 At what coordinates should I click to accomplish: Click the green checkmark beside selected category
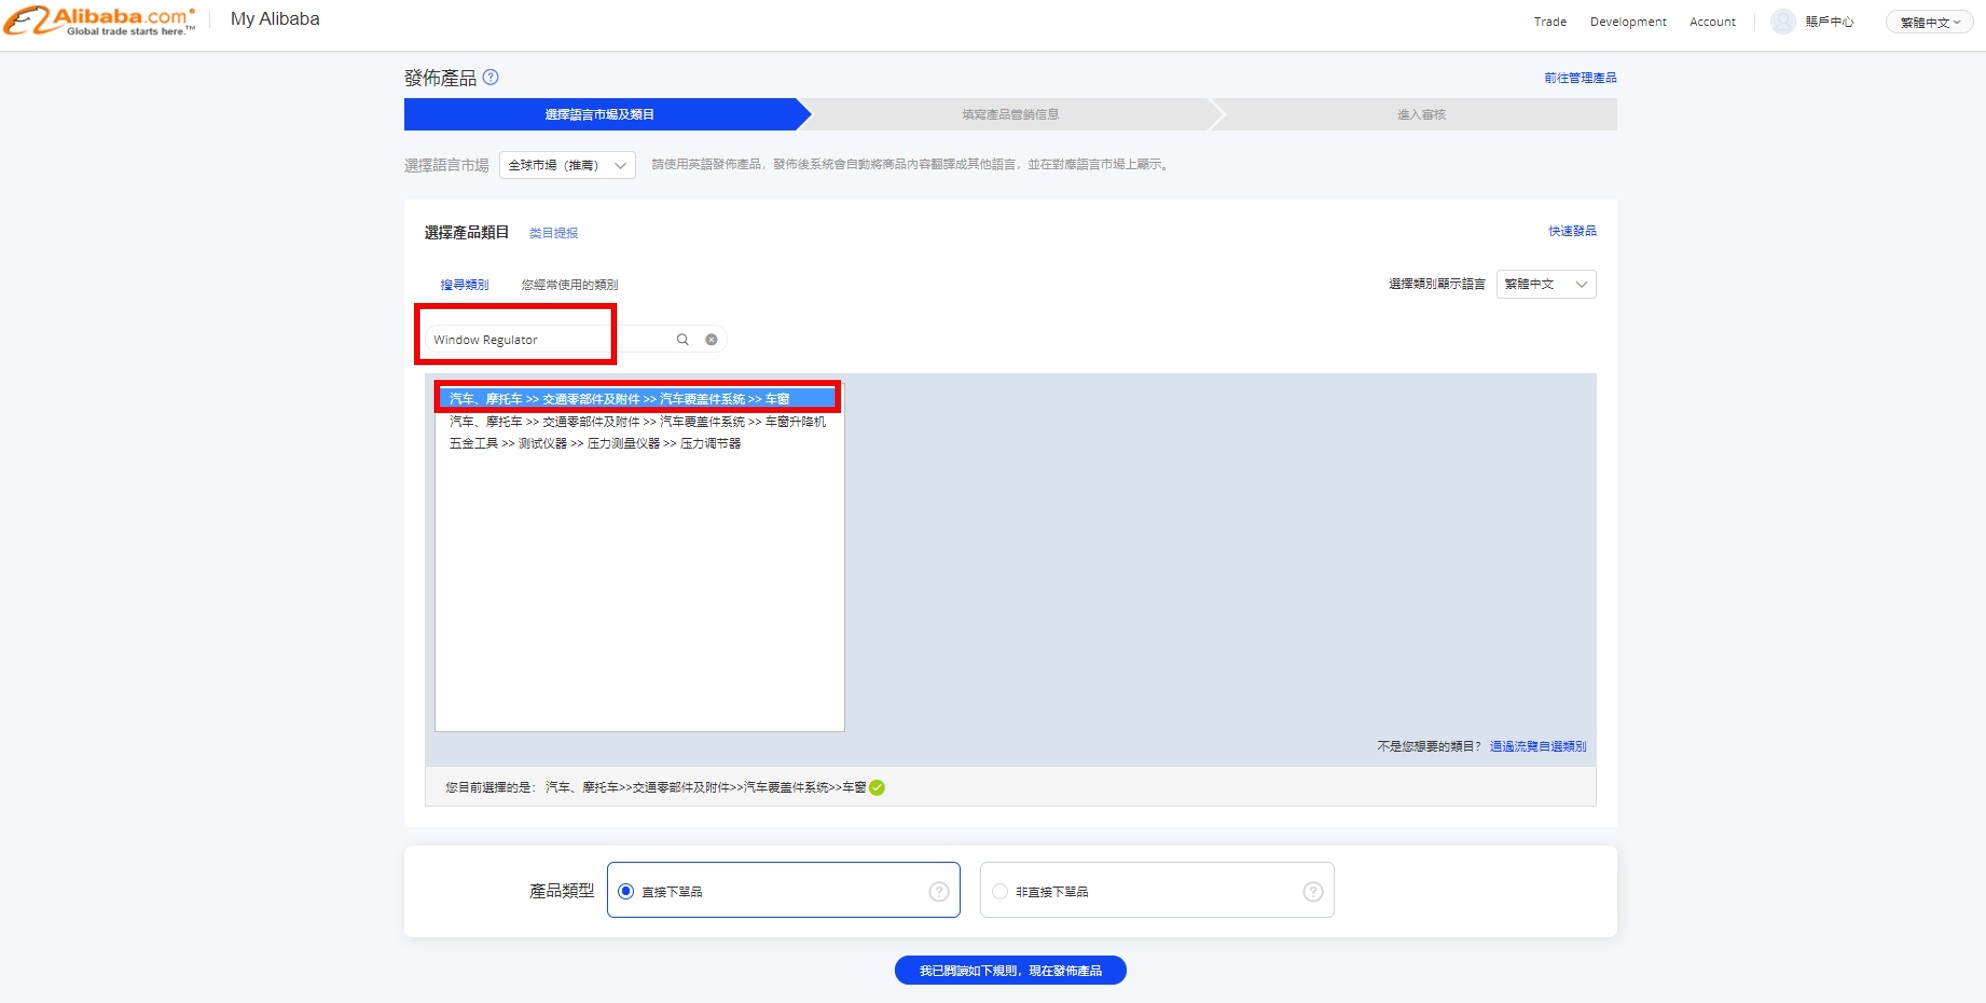877,788
